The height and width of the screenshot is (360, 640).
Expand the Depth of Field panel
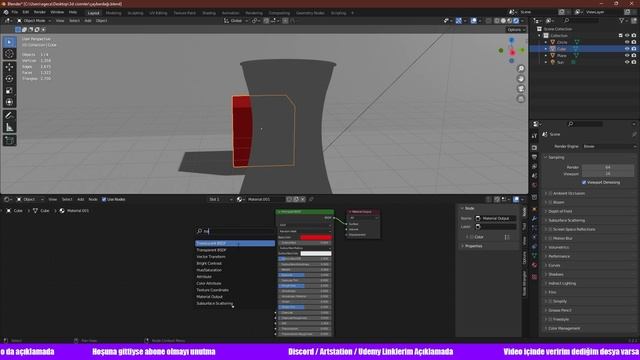point(560,211)
